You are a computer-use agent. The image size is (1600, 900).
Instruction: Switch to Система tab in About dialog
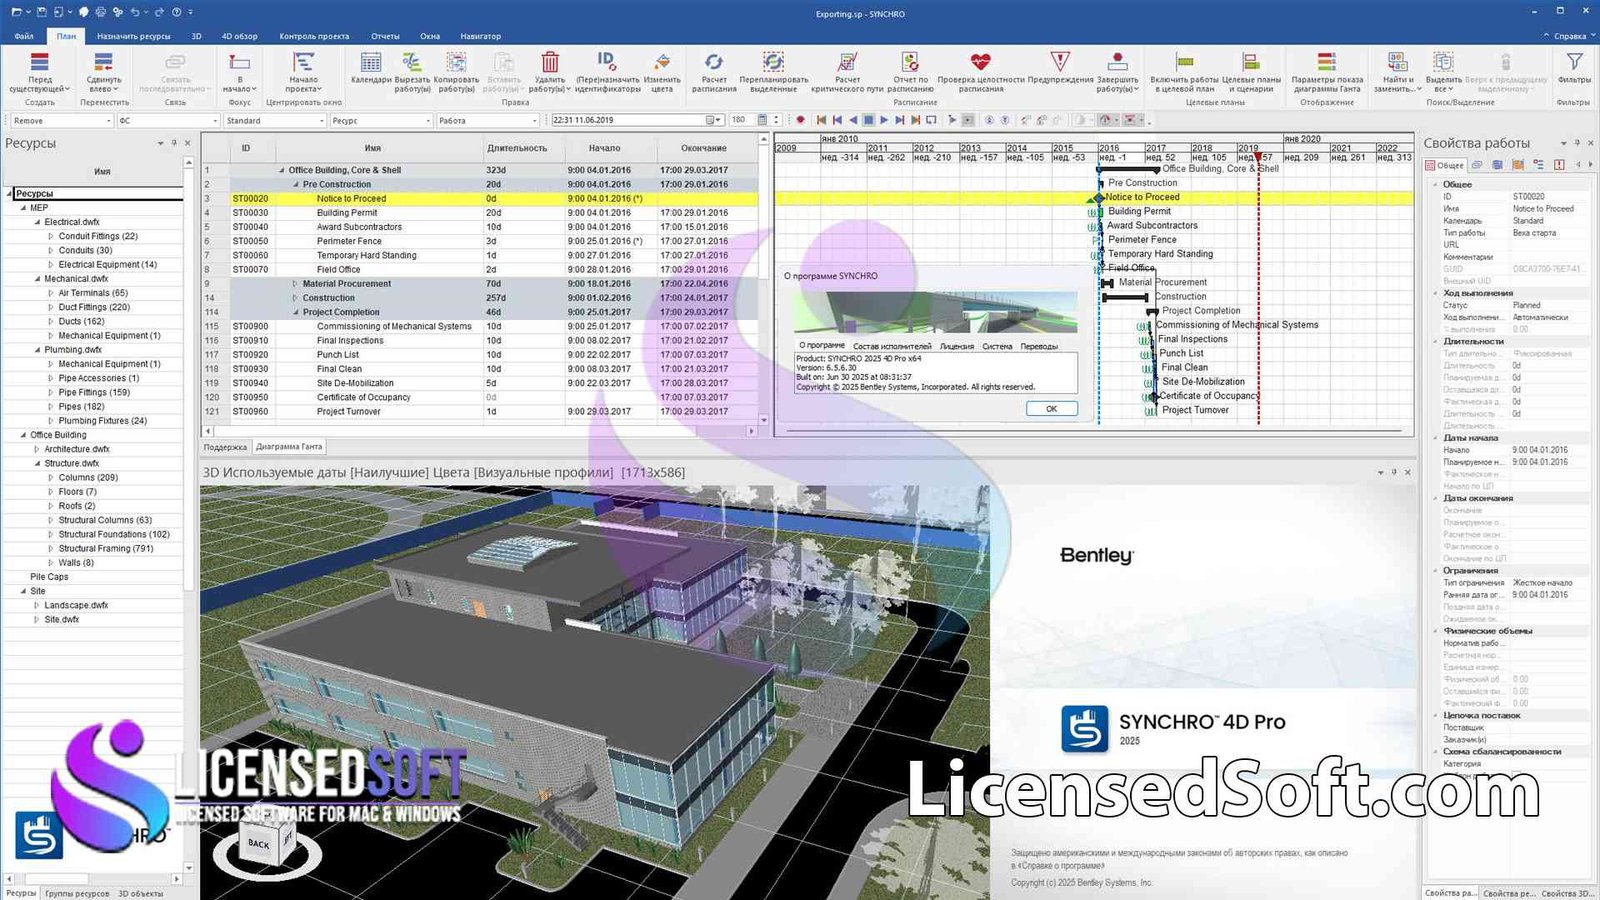point(997,346)
